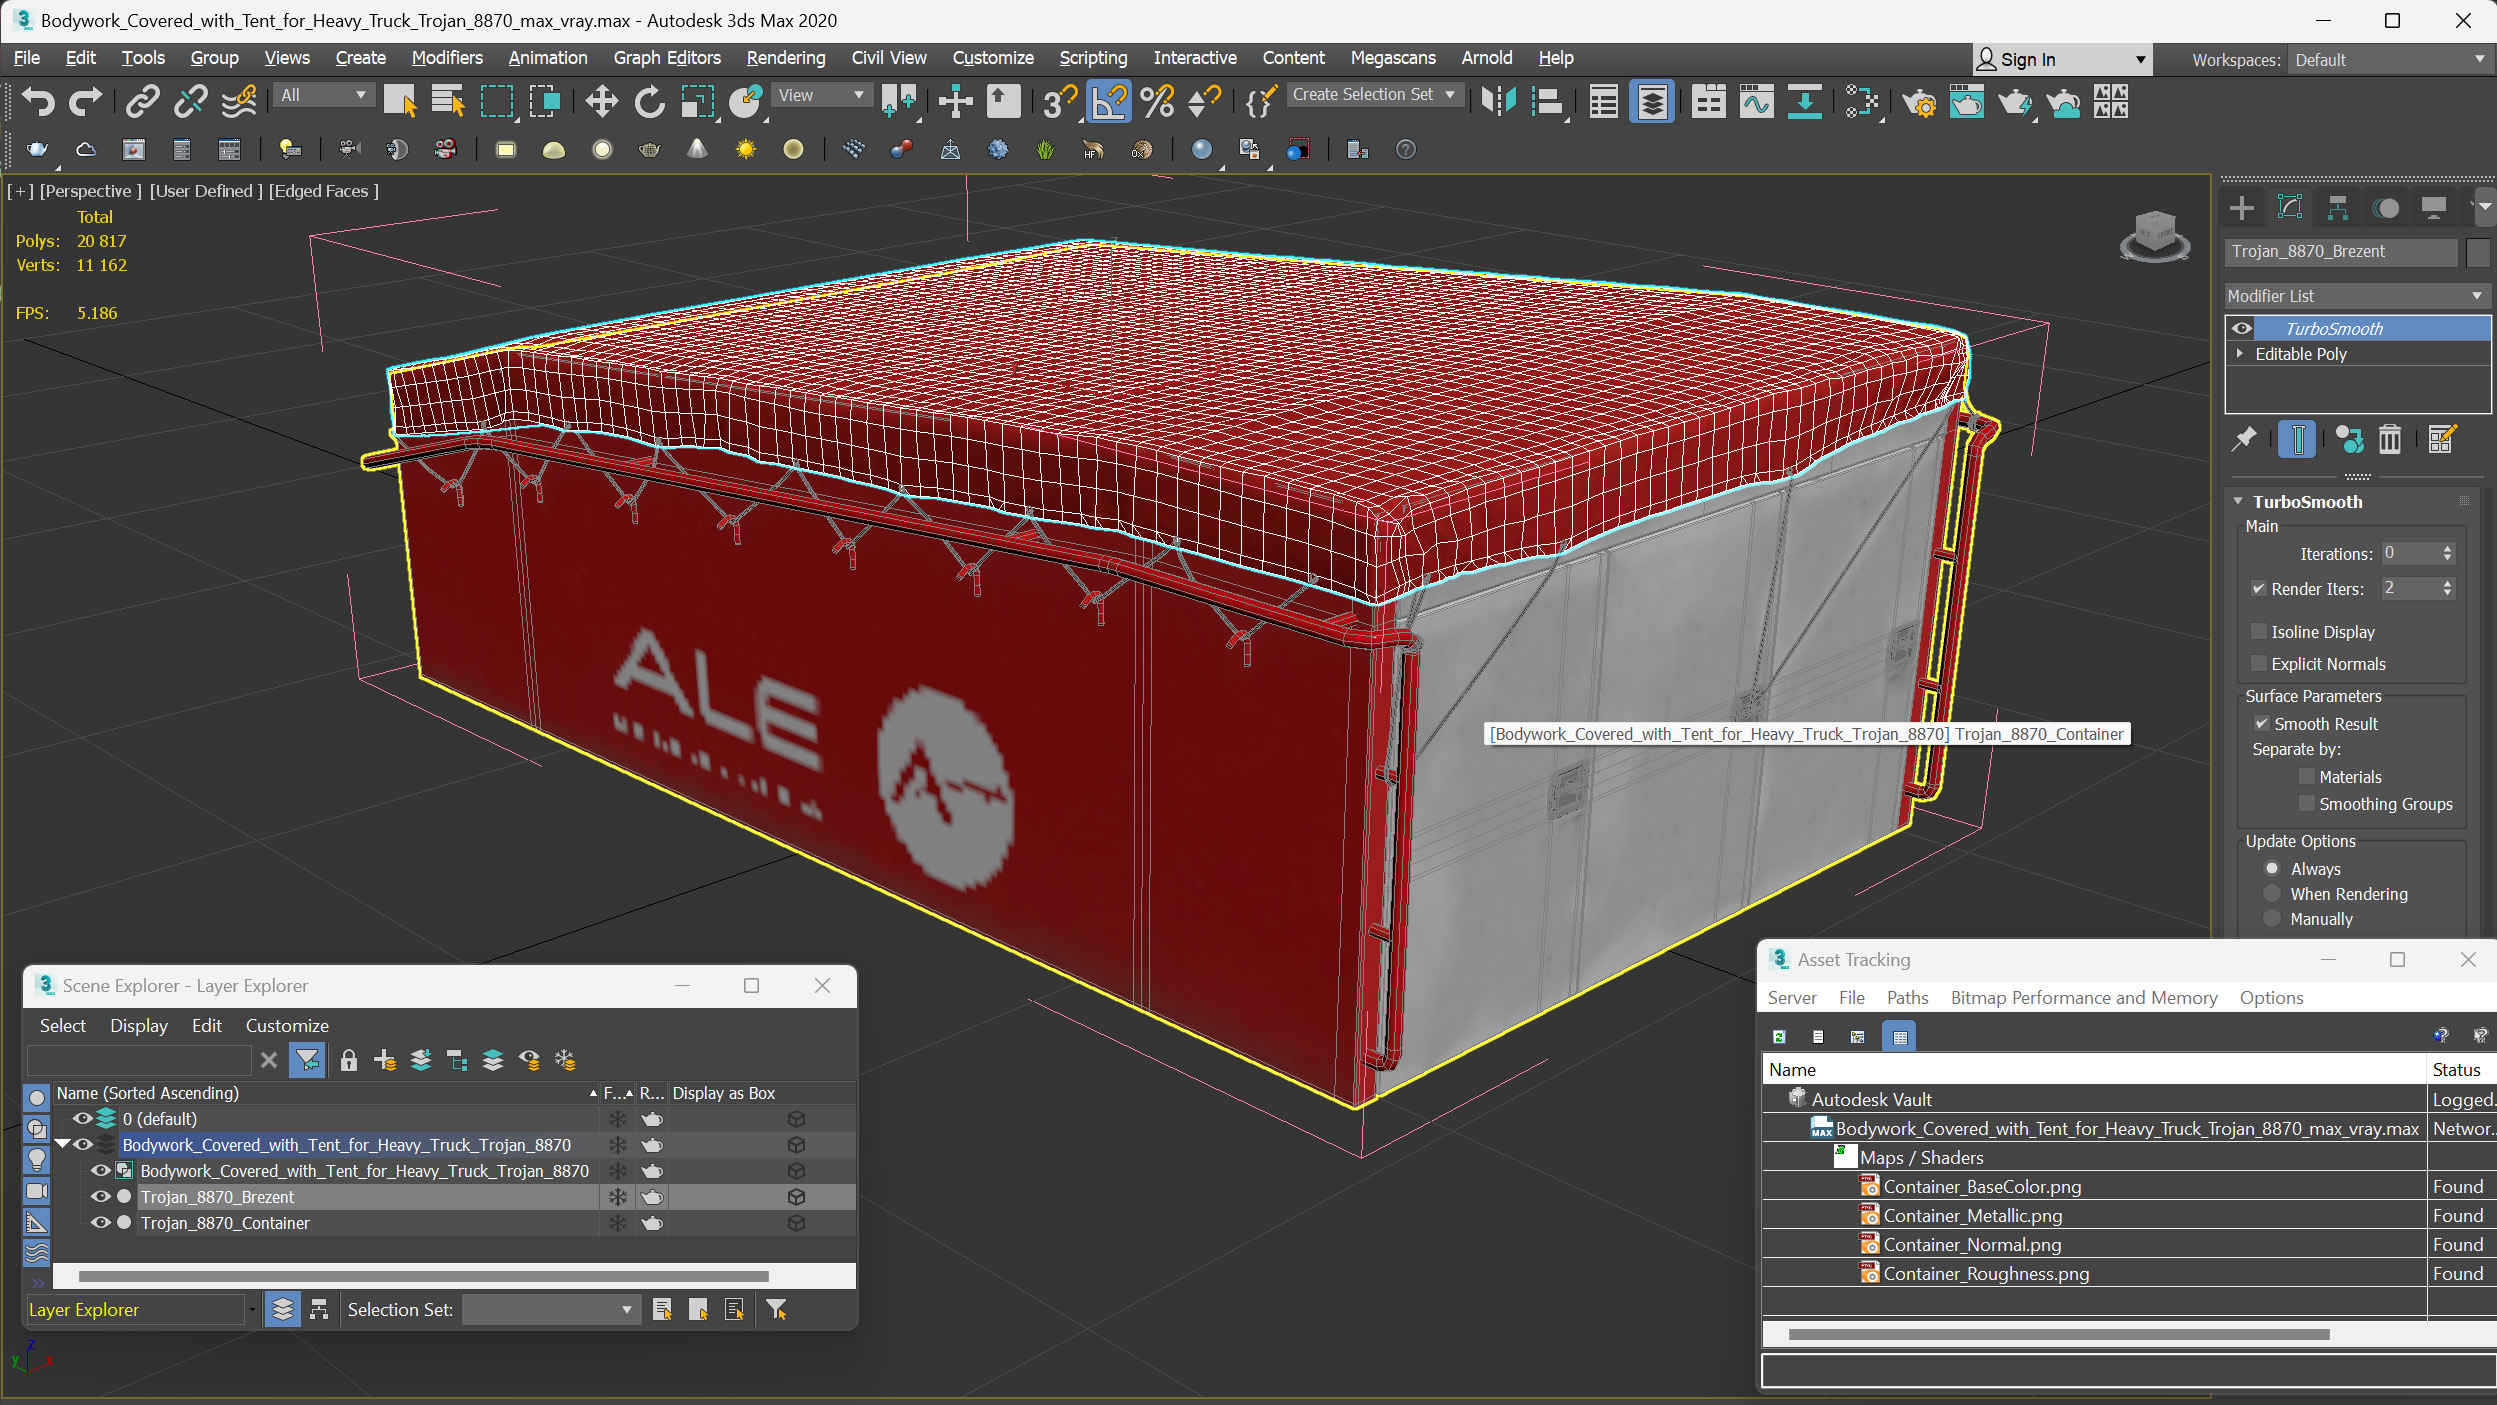This screenshot has height=1405, width=2497.
Task: Open the Create tab in command panel
Action: coord(2242,208)
